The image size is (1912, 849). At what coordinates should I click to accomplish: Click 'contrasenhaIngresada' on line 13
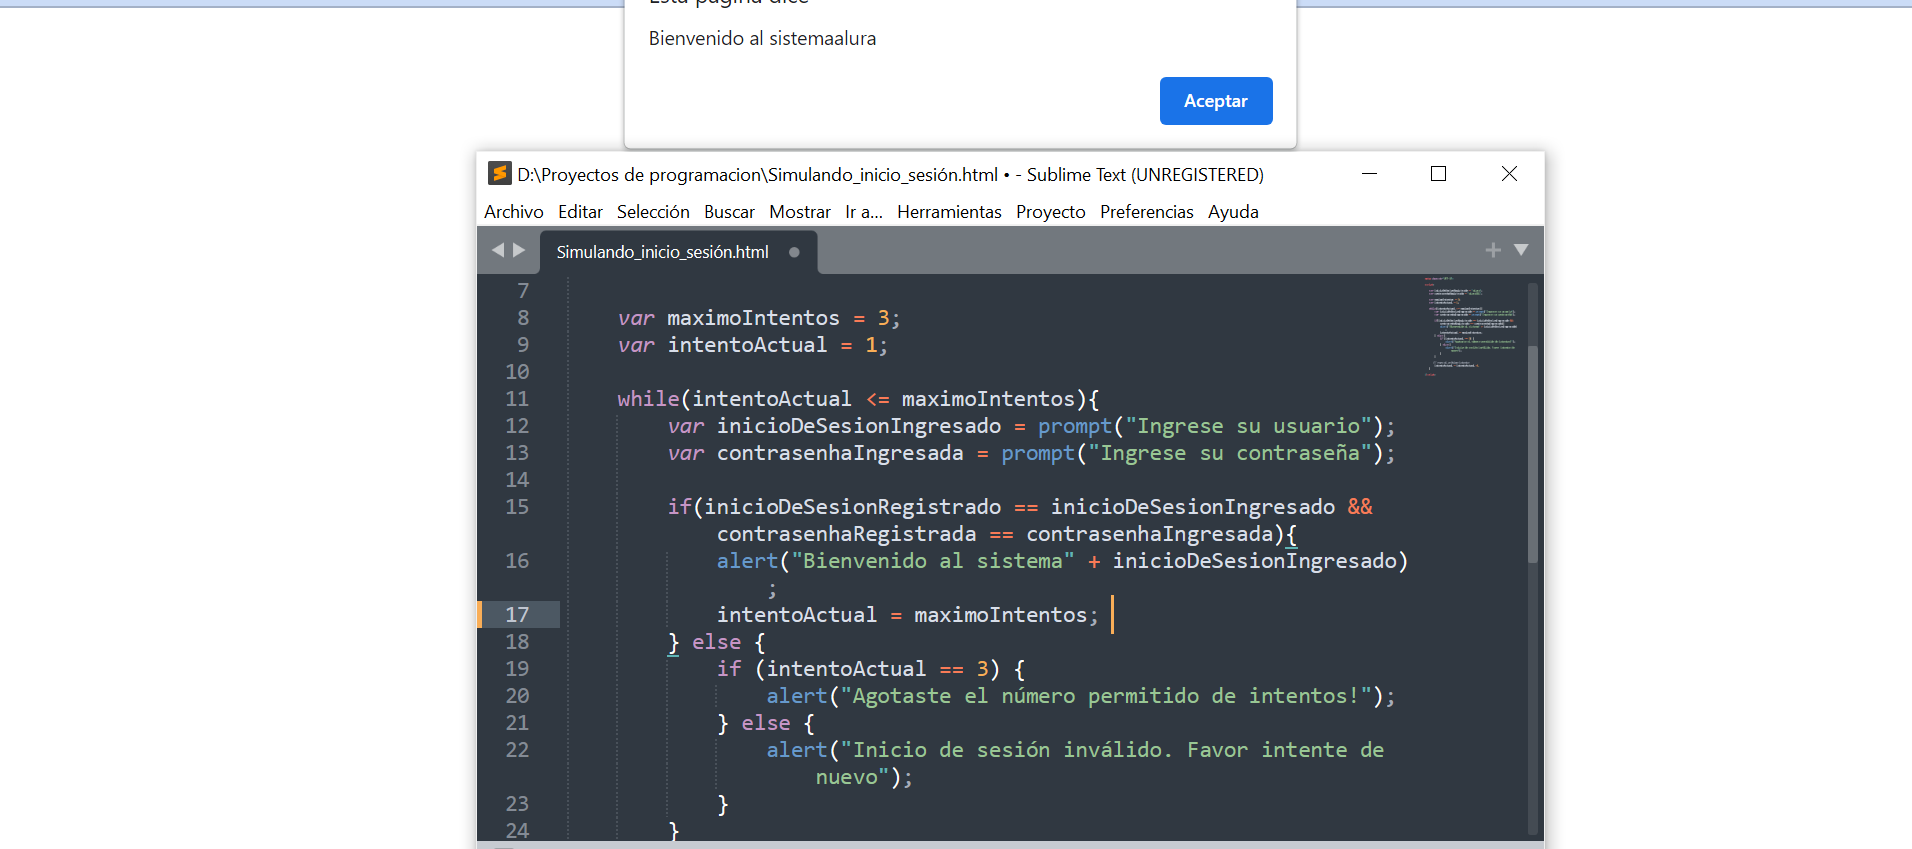point(840,453)
